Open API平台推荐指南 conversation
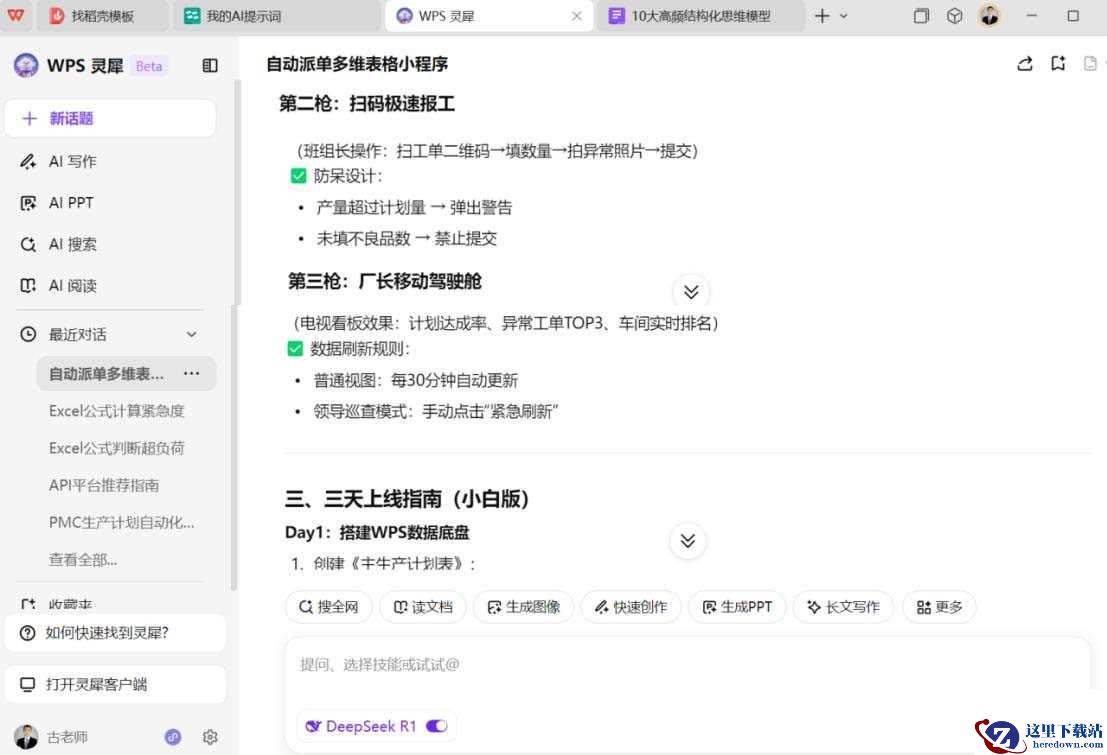The width and height of the screenshot is (1107, 755). click(104, 485)
